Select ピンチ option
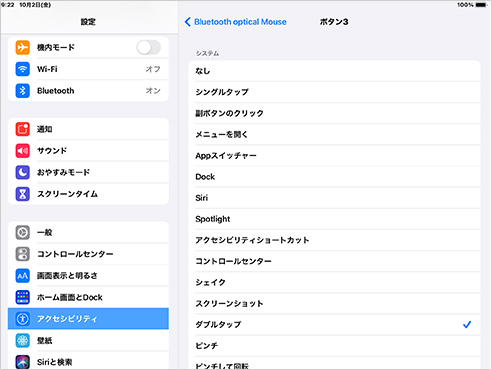The width and height of the screenshot is (492, 370). tap(334, 346)
